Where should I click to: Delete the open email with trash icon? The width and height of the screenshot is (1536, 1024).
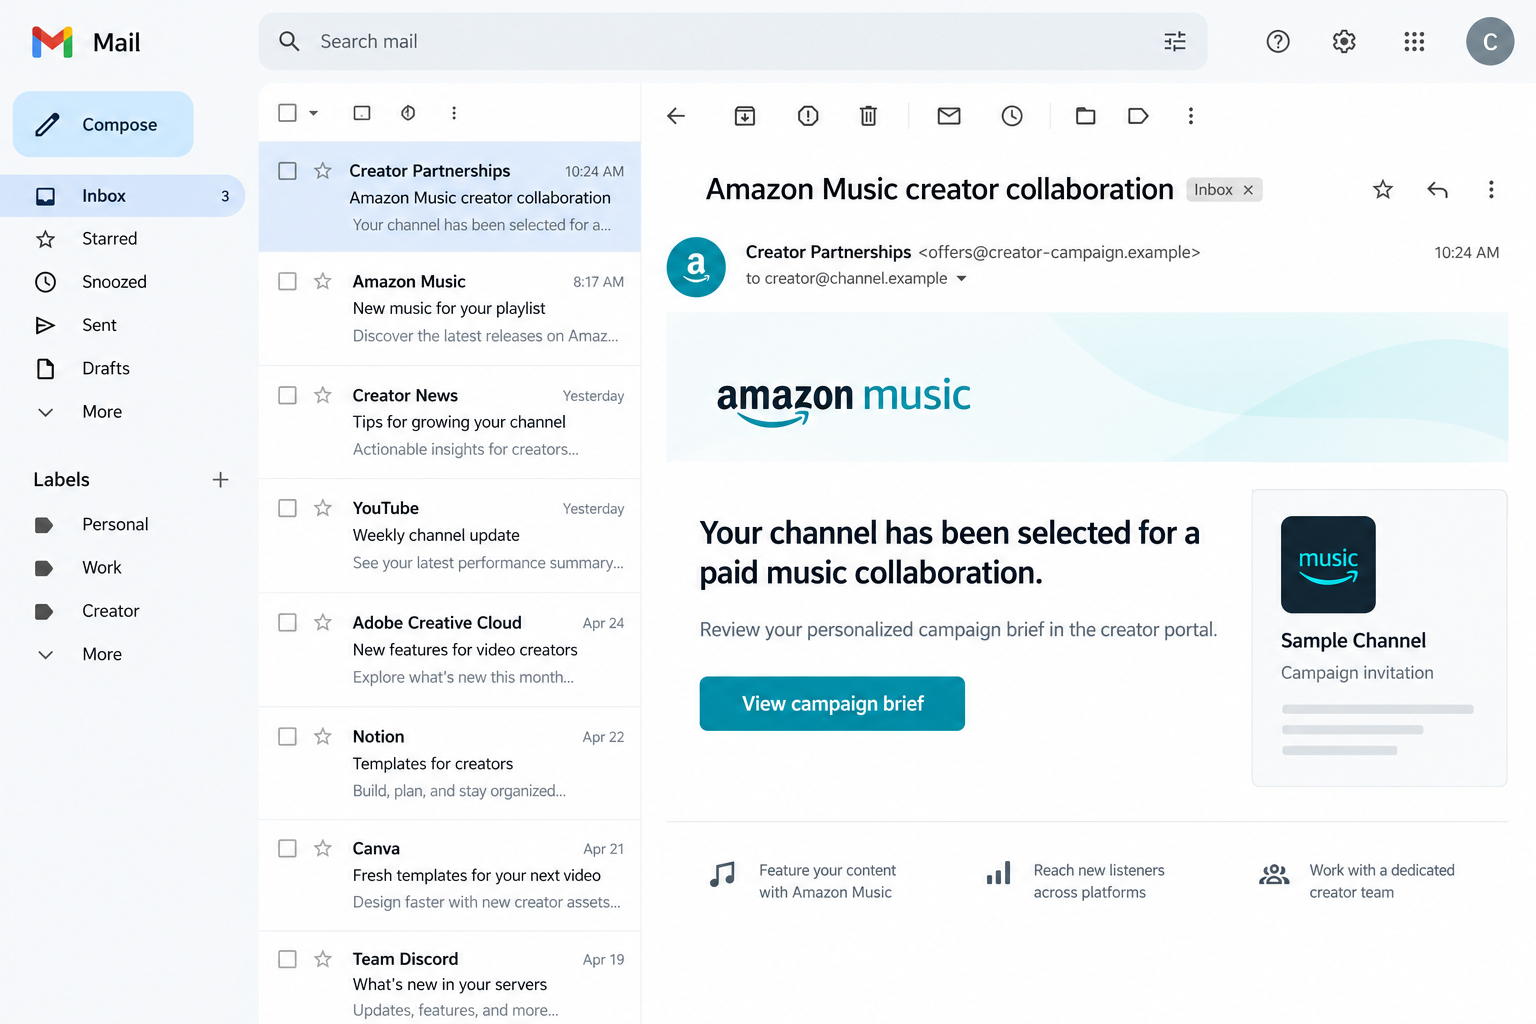tap(868, 116)
